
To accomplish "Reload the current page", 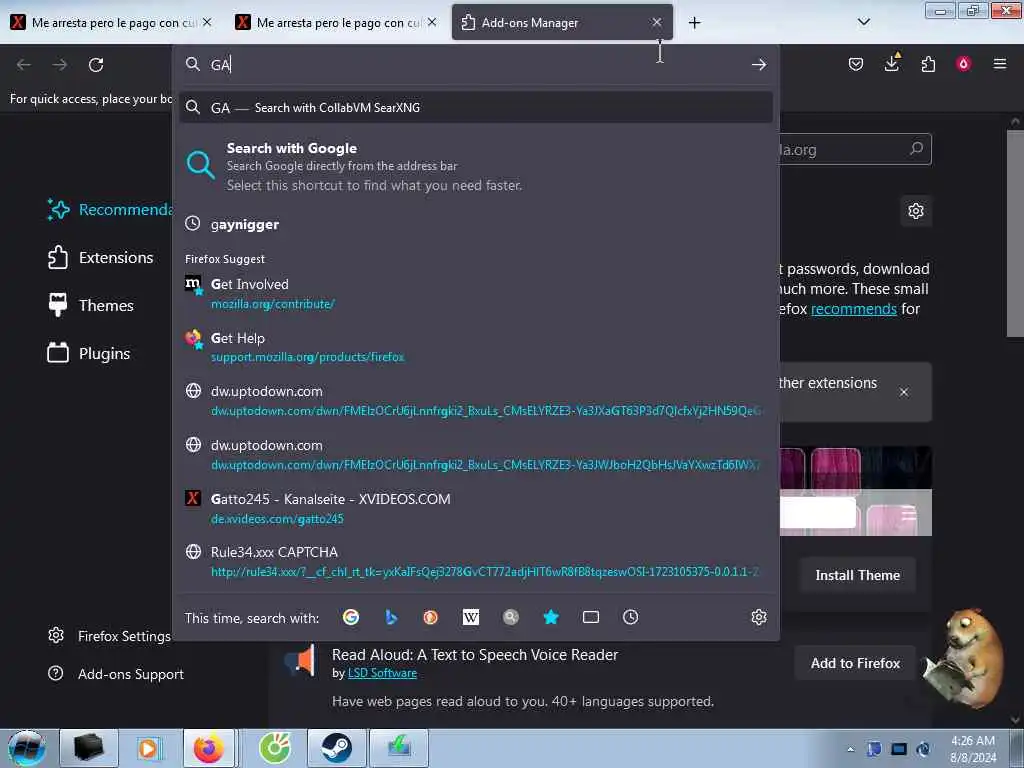I will click(96, 65).
